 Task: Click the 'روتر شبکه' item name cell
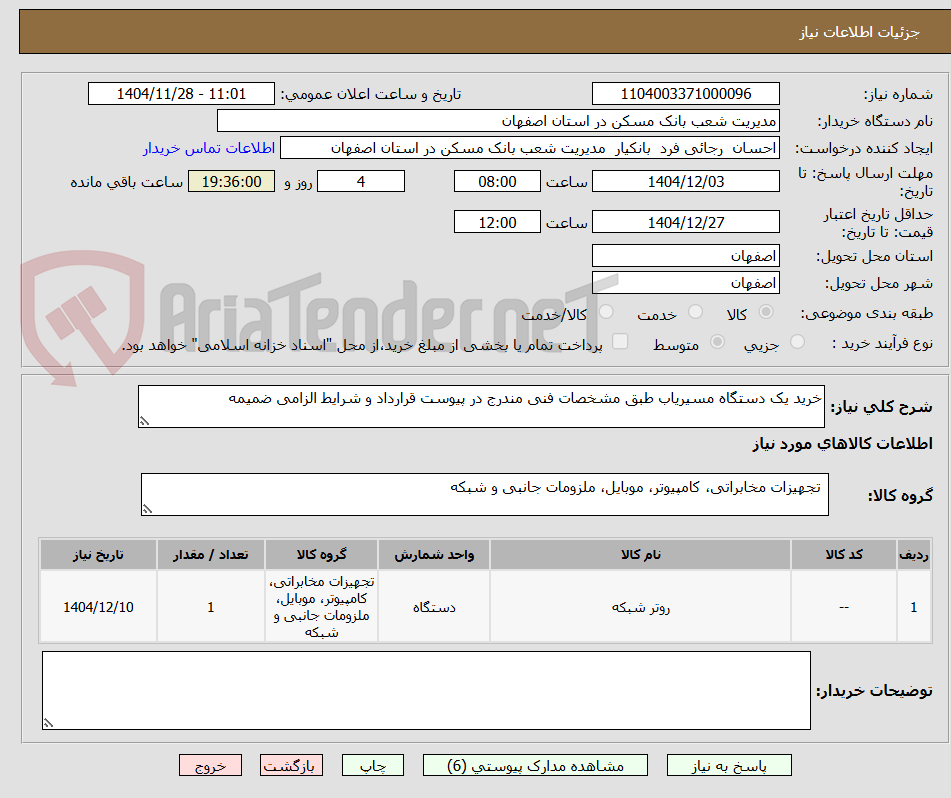coord(640,606)
